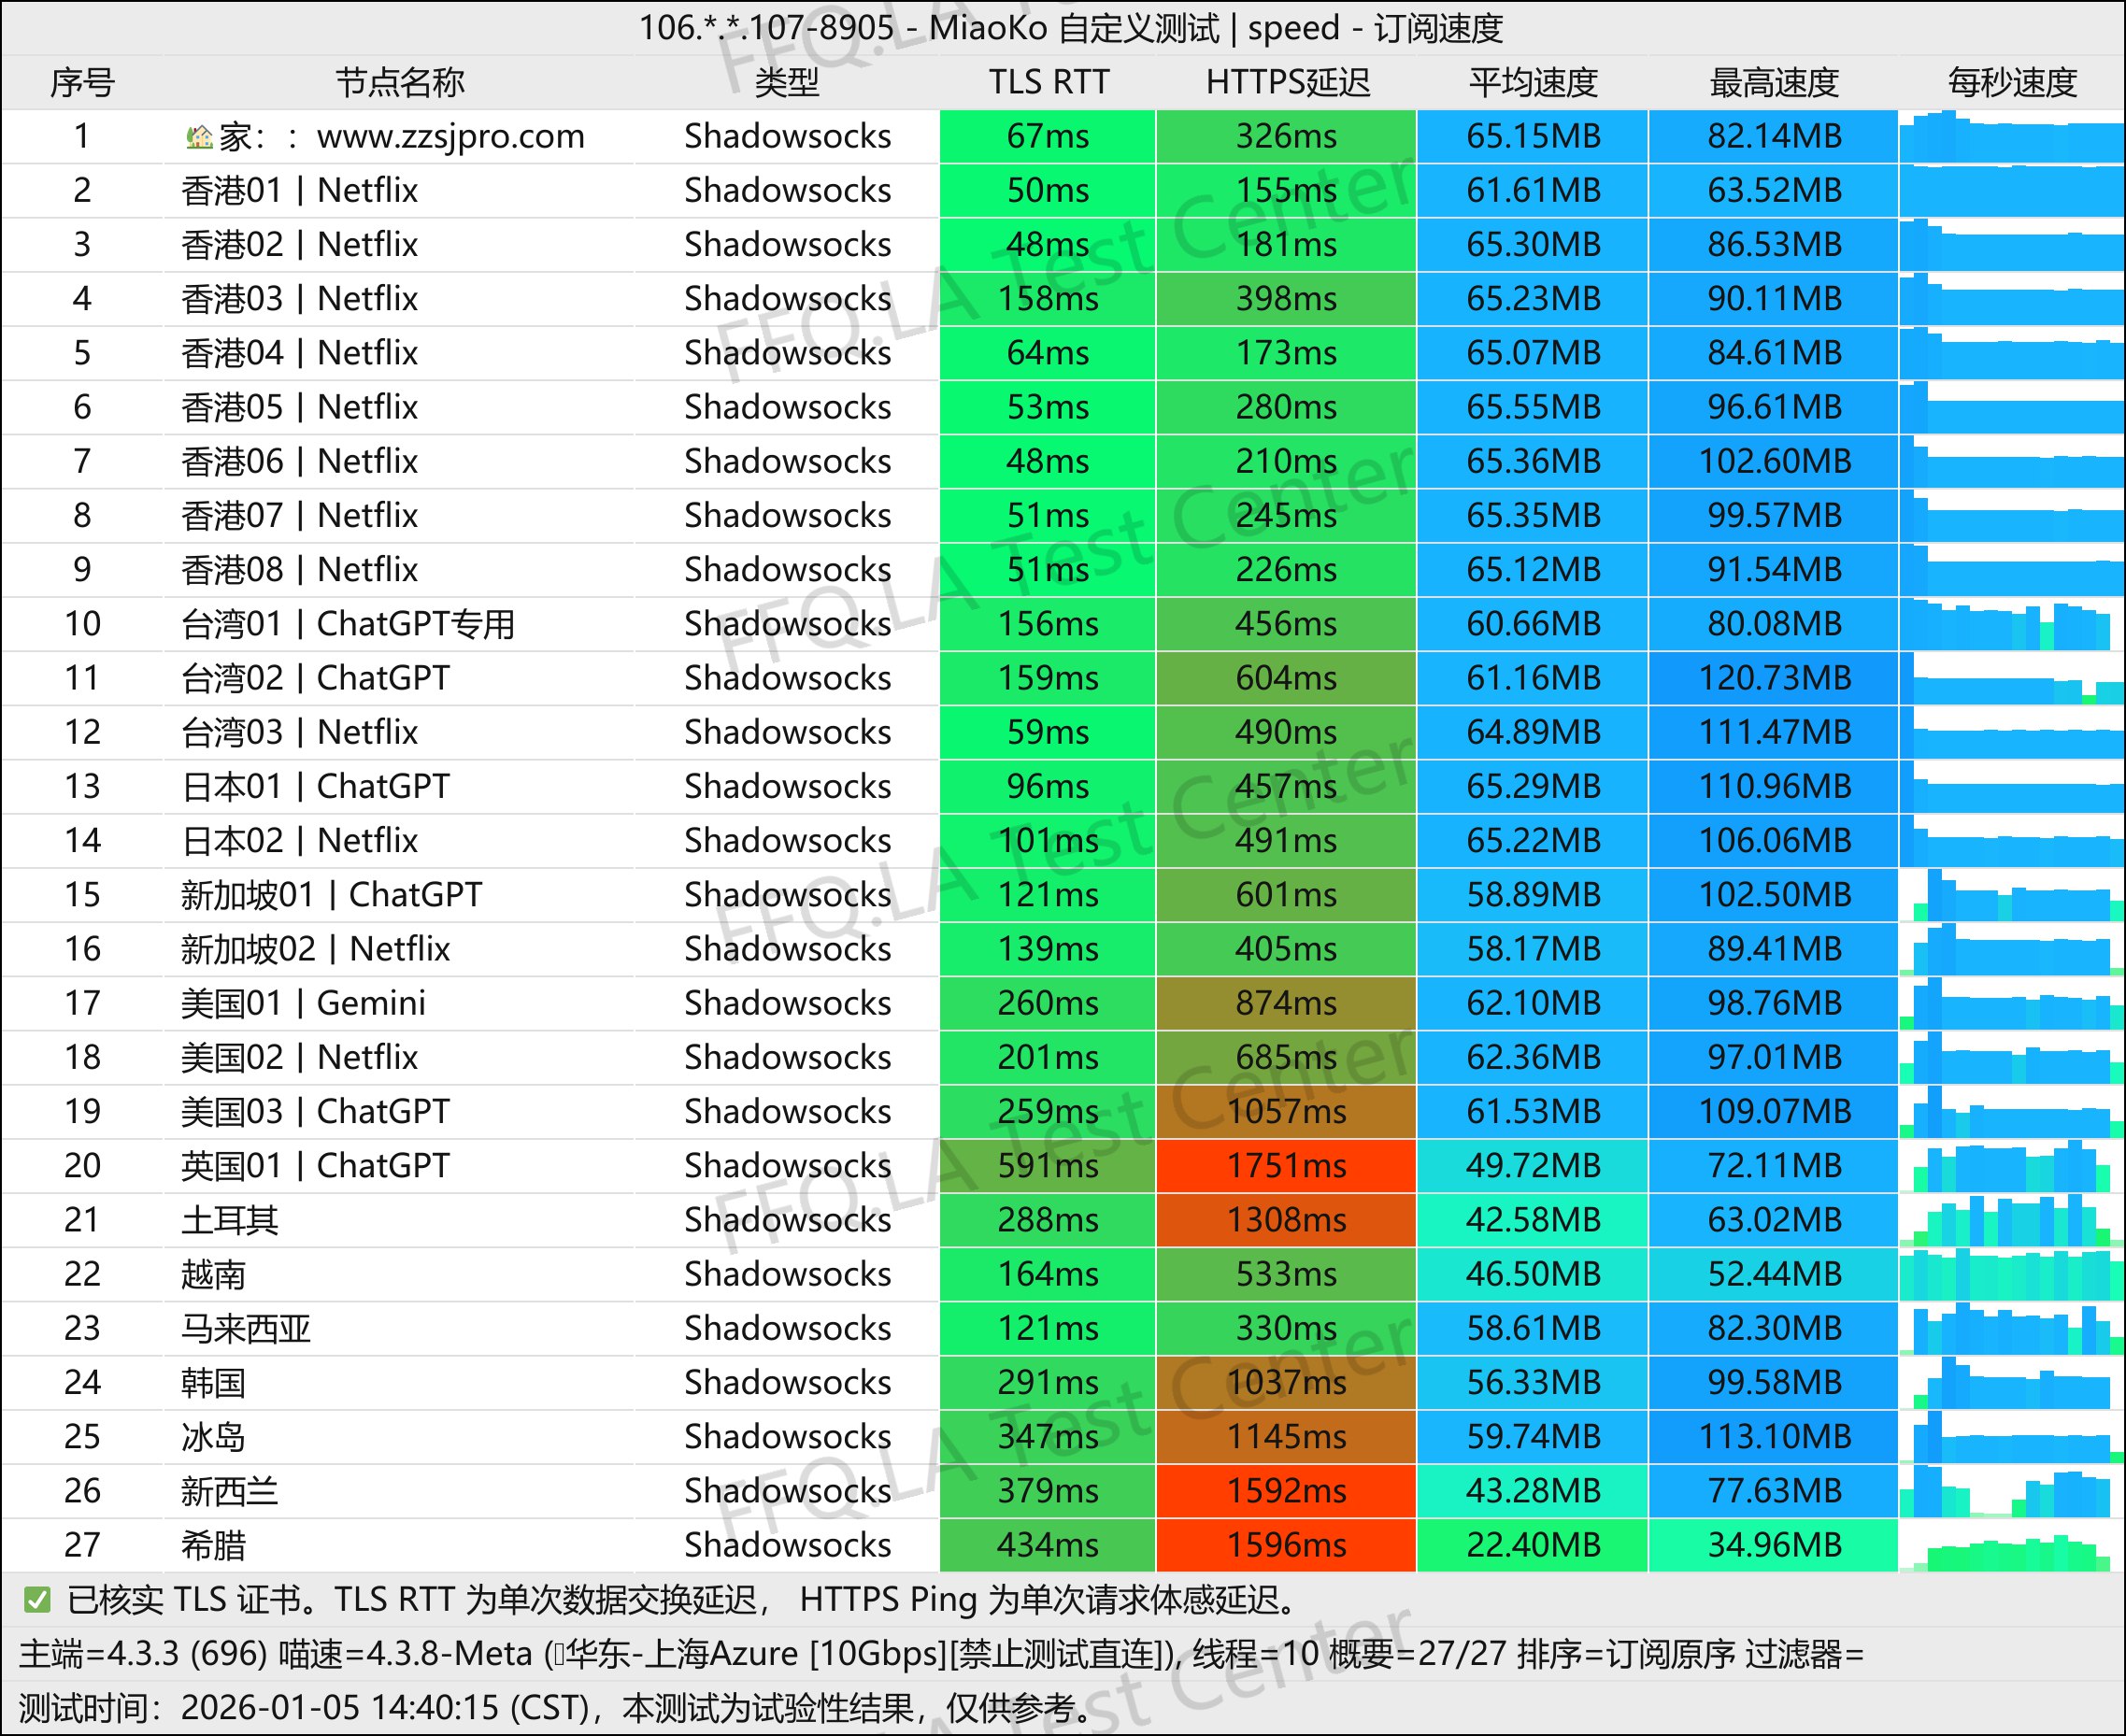Click the speed graph thumbnail for 越南

[2011, 1274]
